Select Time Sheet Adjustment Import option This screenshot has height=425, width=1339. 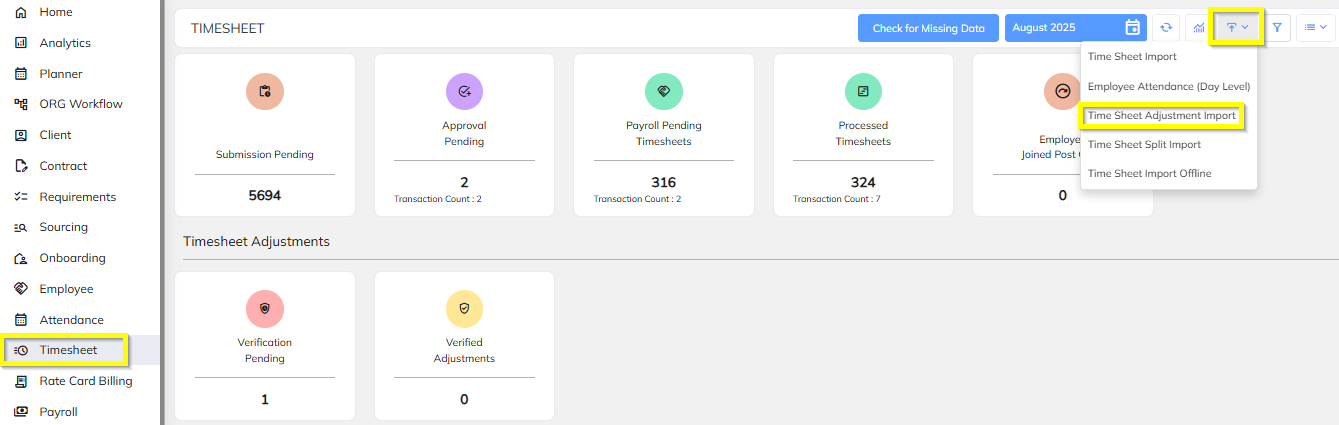(x=1162, y=116)
